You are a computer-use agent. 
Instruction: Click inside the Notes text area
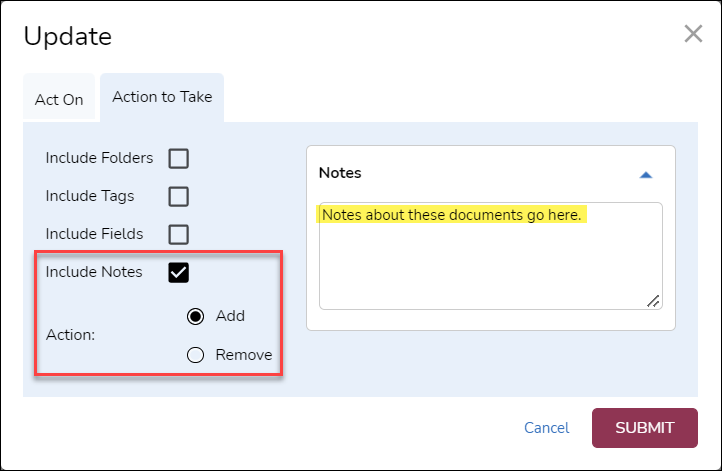pos(490,265)
